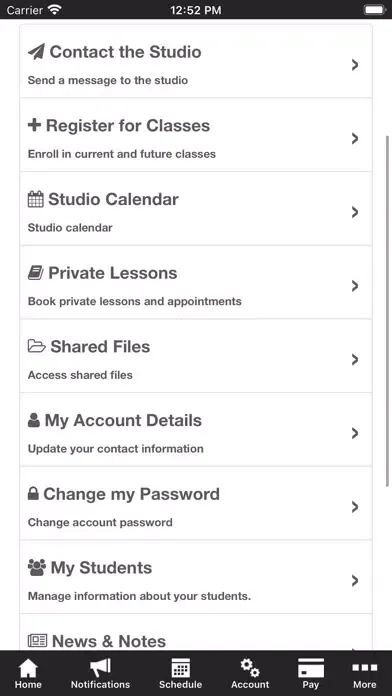The height and width of the screenshot is (696, 392).
Task: Tap the calendar icon beside Studio Calendar
Action: [36, 199]
